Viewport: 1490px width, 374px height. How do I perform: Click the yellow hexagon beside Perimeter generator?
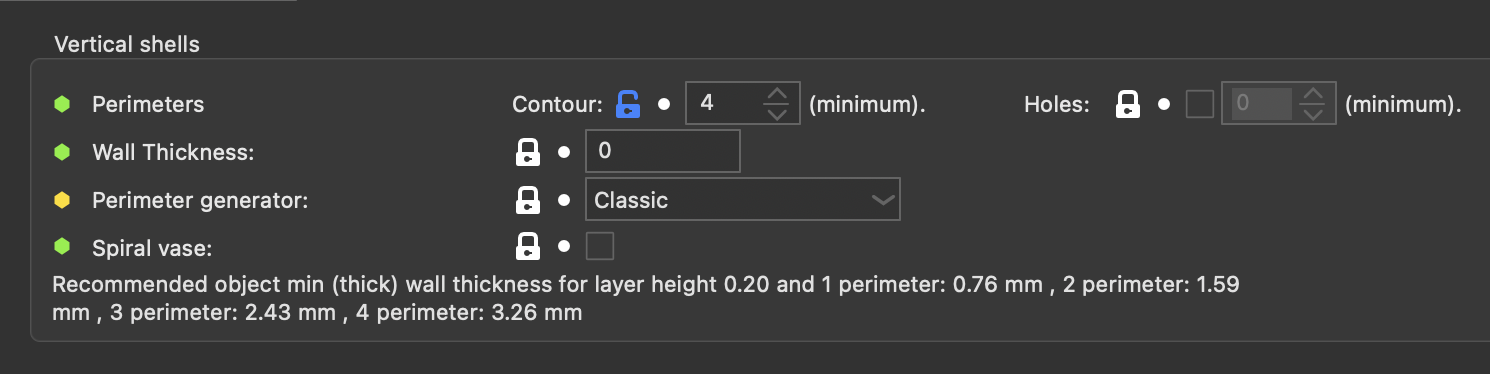pyautogui.click(x=62, y=200)
